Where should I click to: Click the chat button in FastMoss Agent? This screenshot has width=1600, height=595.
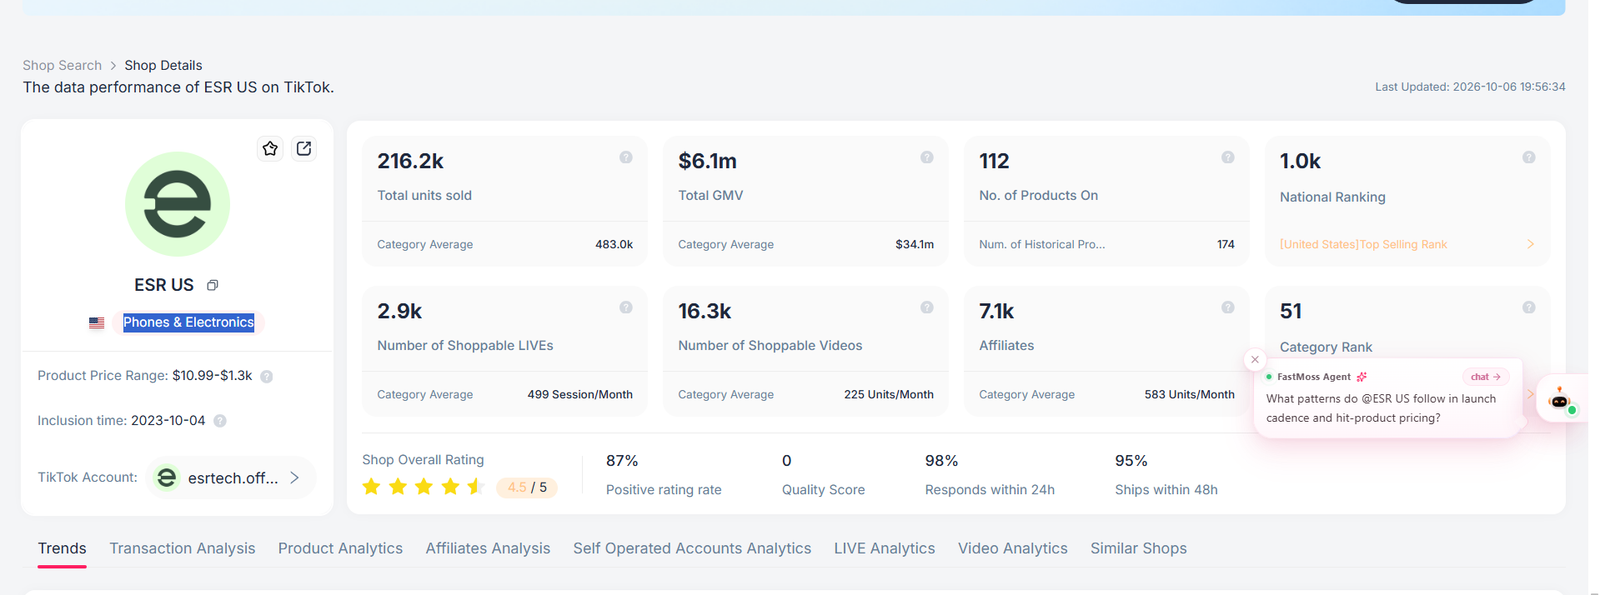coord(1486,377)
